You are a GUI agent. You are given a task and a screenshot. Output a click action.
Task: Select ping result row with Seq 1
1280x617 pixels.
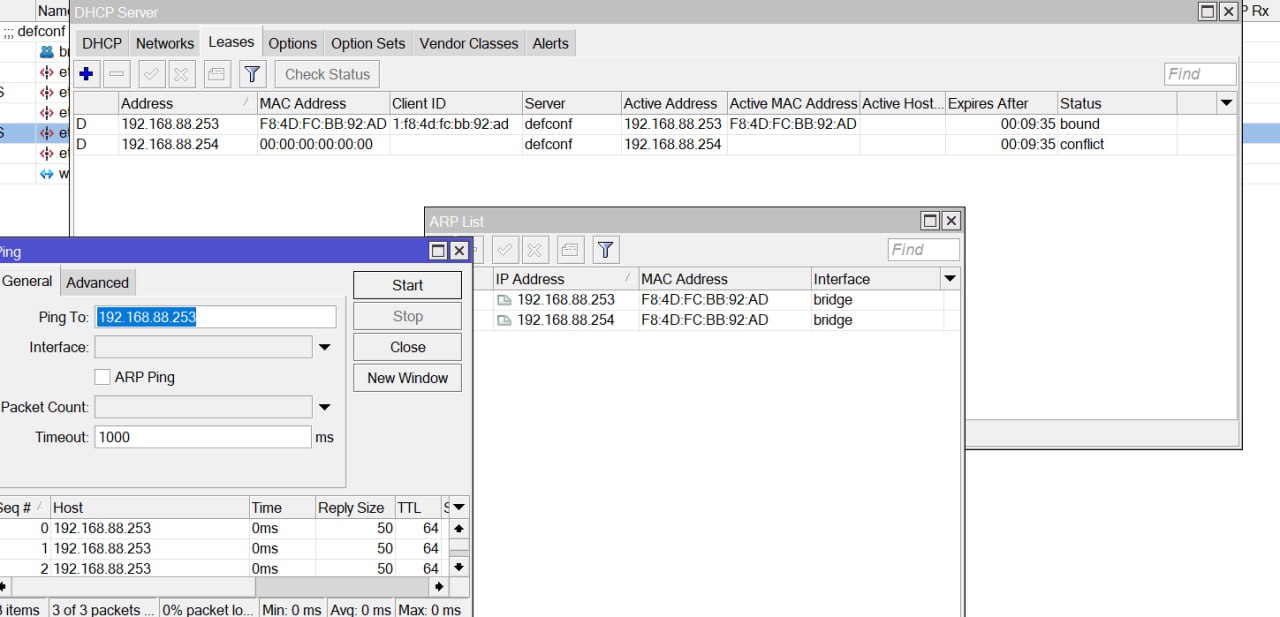click(x=224, y=548)
